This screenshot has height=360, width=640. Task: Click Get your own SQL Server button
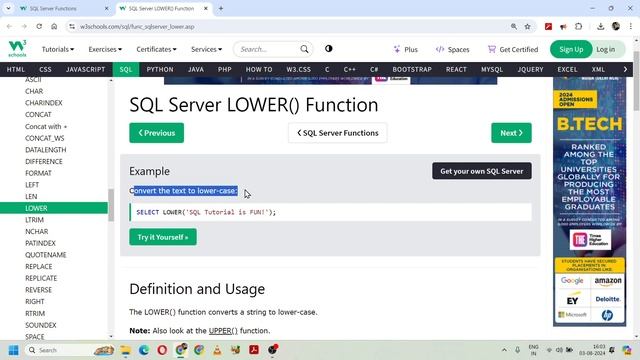(482, 171)
